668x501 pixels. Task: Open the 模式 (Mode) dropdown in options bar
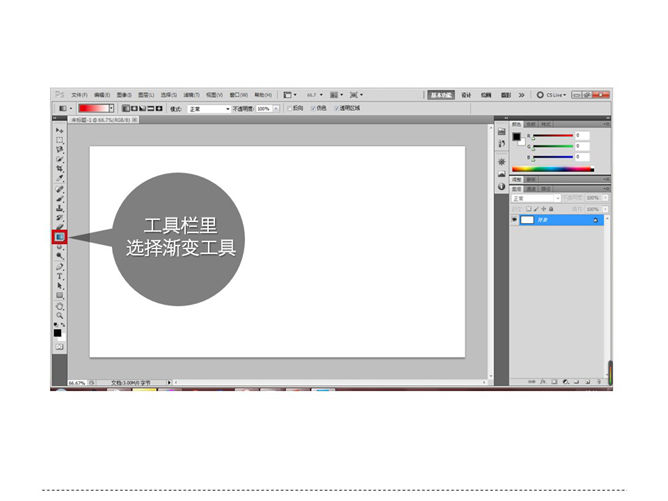208,108
